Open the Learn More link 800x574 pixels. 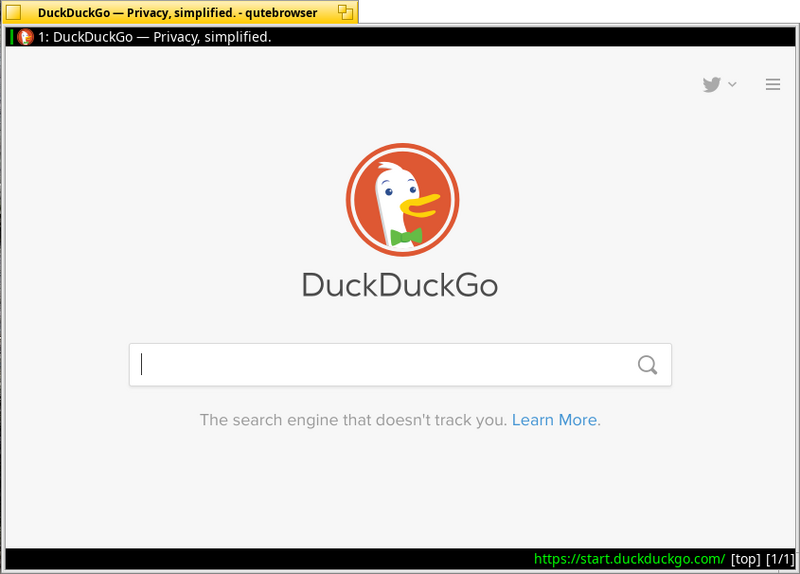[x=555, y=420]
